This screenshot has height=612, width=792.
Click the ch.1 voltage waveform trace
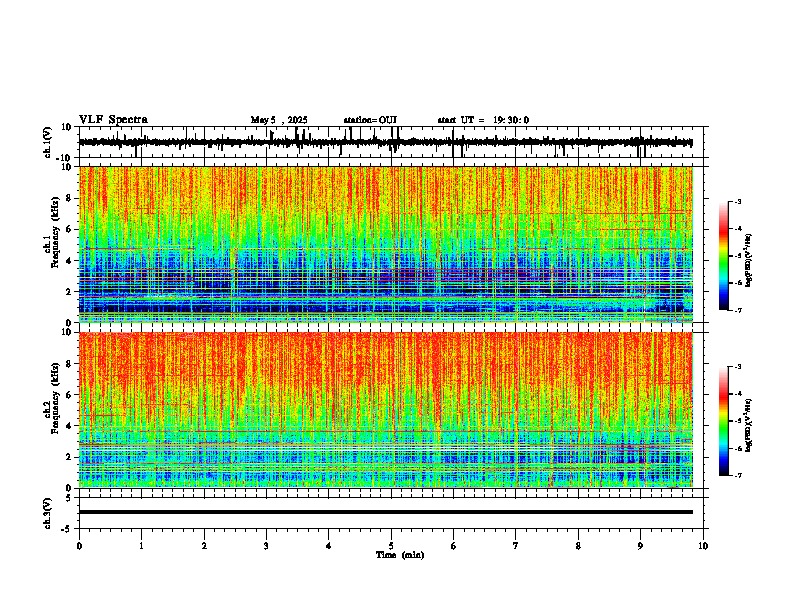point(386,142)
